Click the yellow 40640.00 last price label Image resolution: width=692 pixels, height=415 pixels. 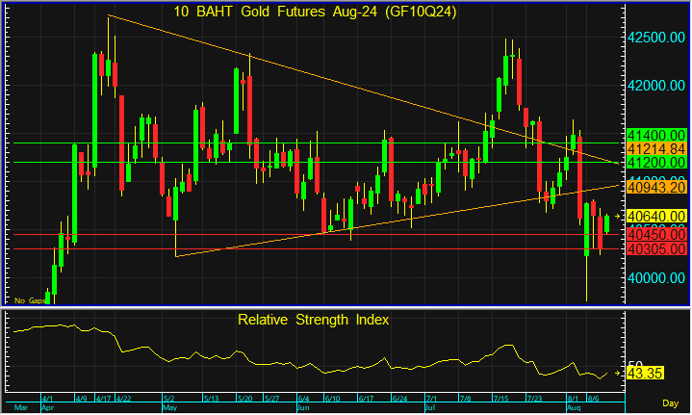[653, 216]
